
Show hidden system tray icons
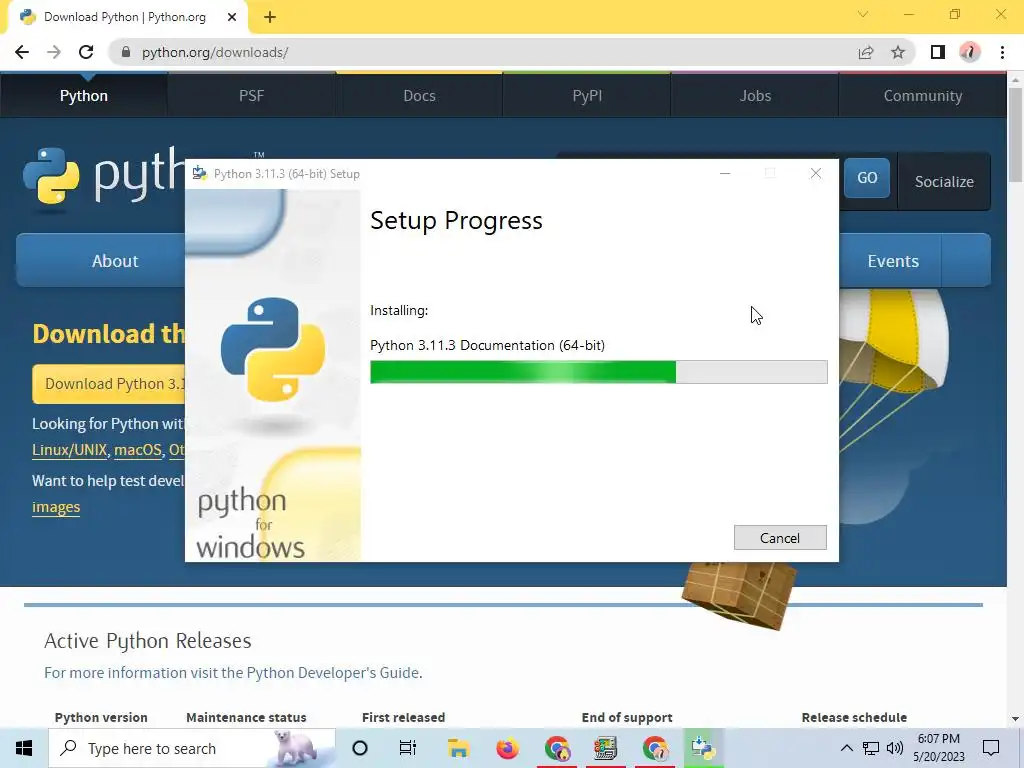[846, 748]
